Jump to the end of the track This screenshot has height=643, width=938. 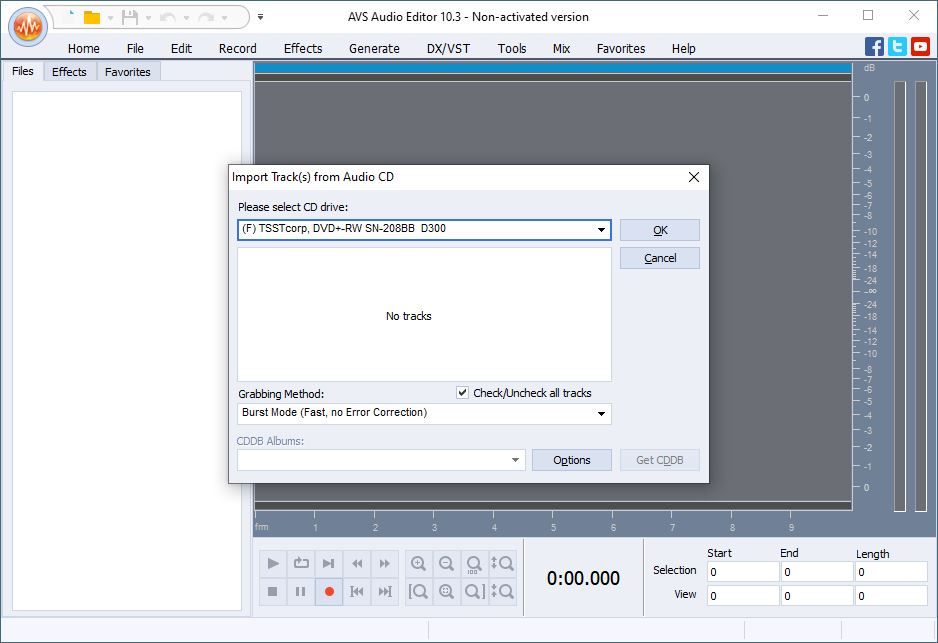click(385, 592)
